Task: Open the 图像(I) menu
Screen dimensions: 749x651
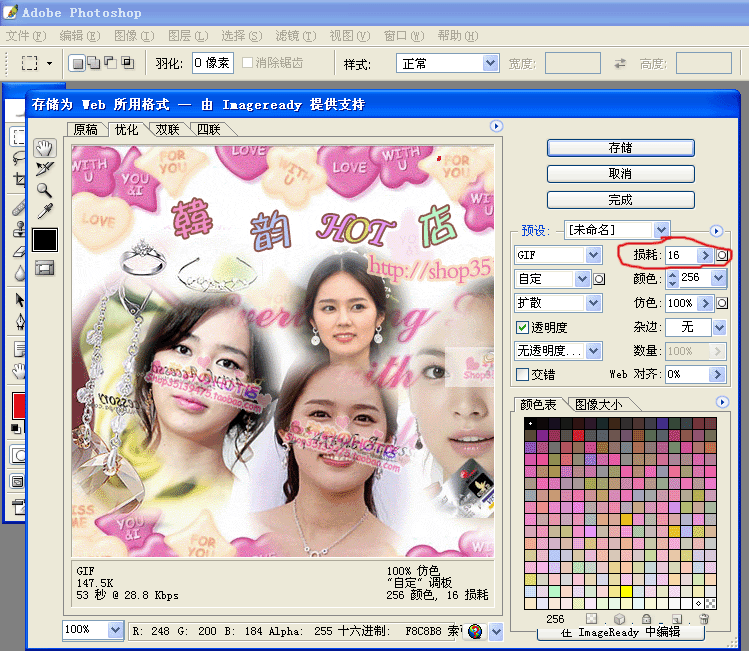Action: pyautogui.click(x=134, y=36)
